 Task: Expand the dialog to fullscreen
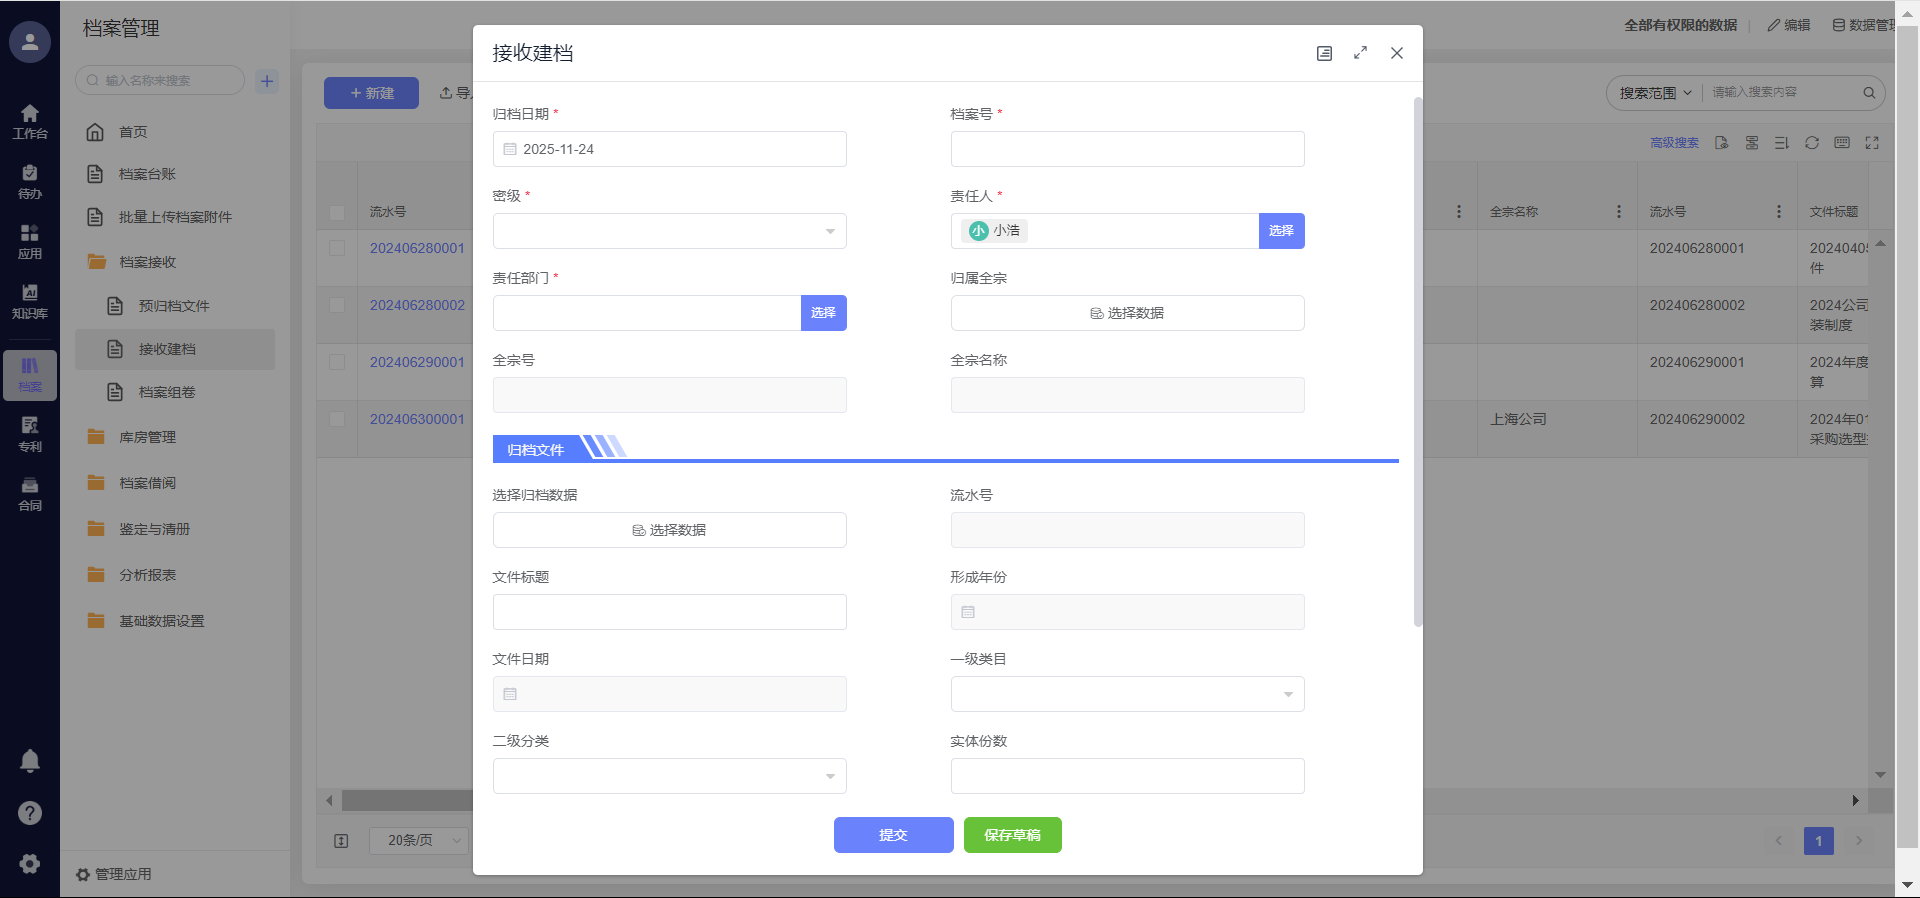(1360, 53)
